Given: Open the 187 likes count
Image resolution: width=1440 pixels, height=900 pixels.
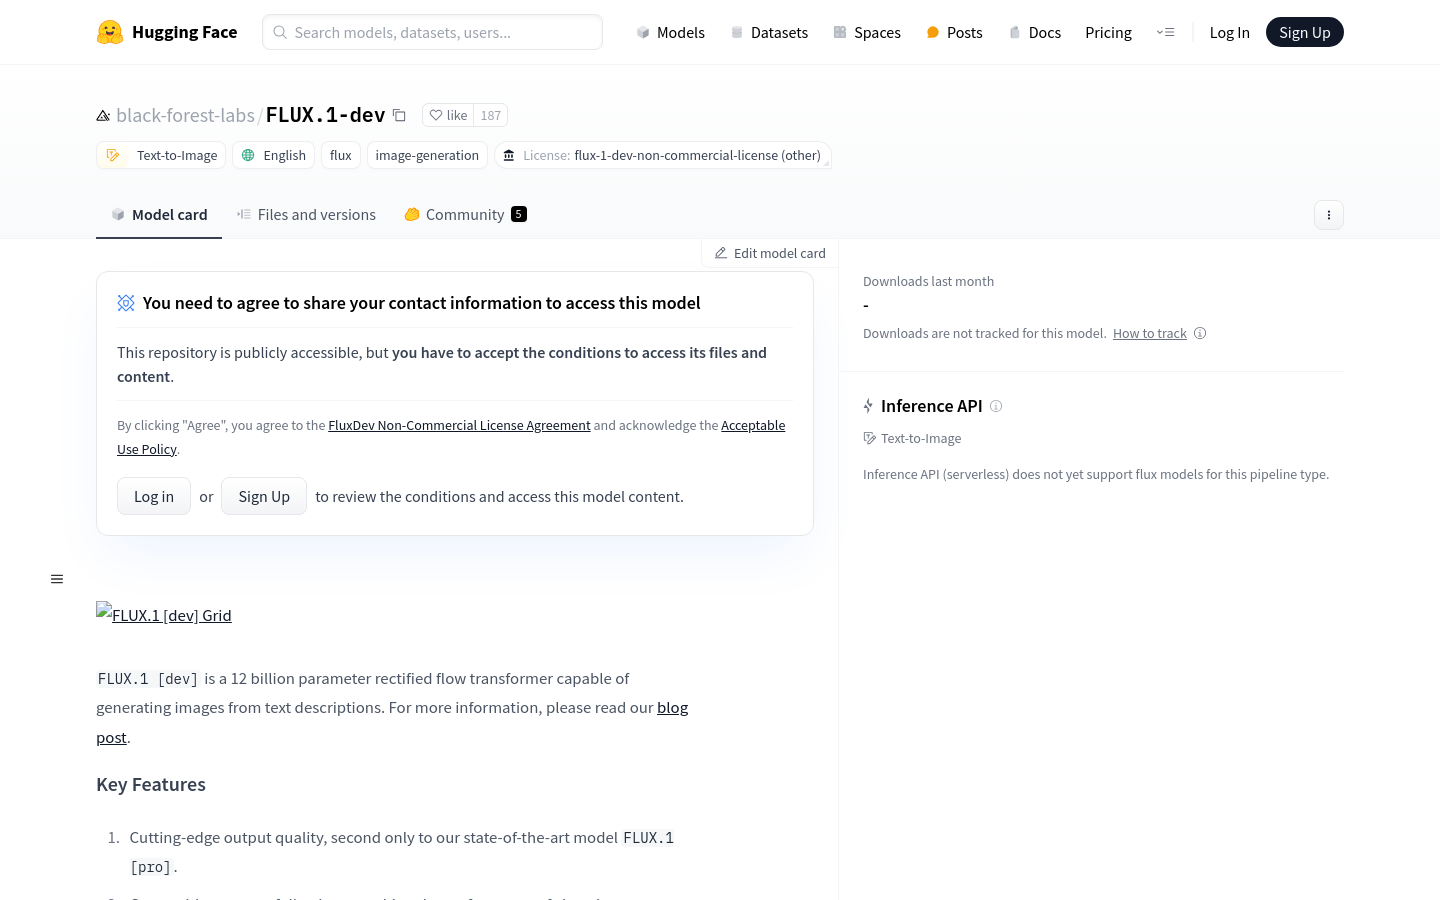Looking at the screenshot, I should [x=490, y=115].
